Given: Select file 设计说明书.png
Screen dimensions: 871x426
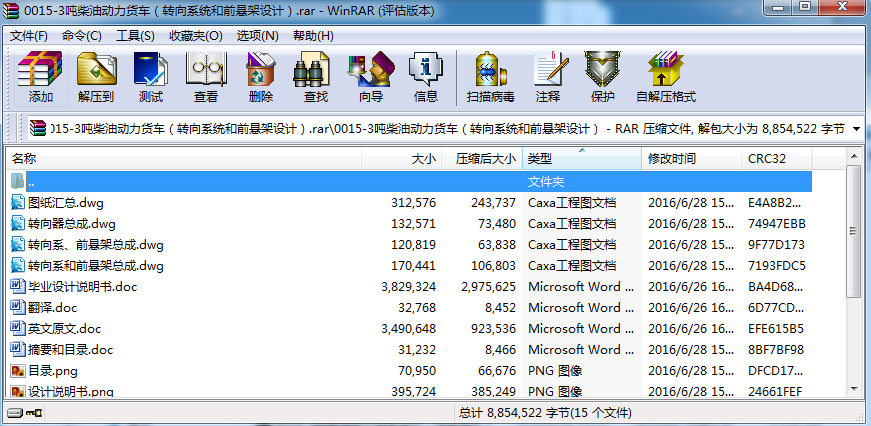Looking at the screenshot, I should pos(71,392).
